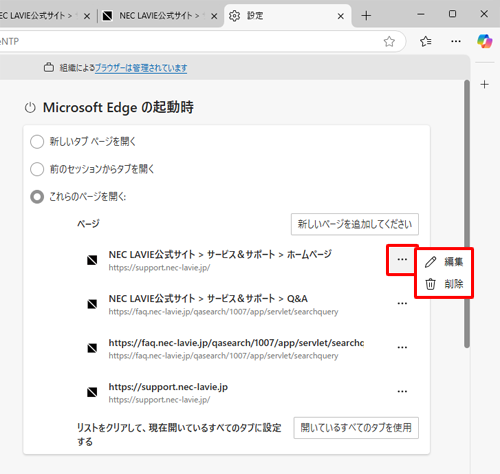The image size is (500, 474).
Task: Click the sidebar plus customize button
Action: click(x=484, y=84)
